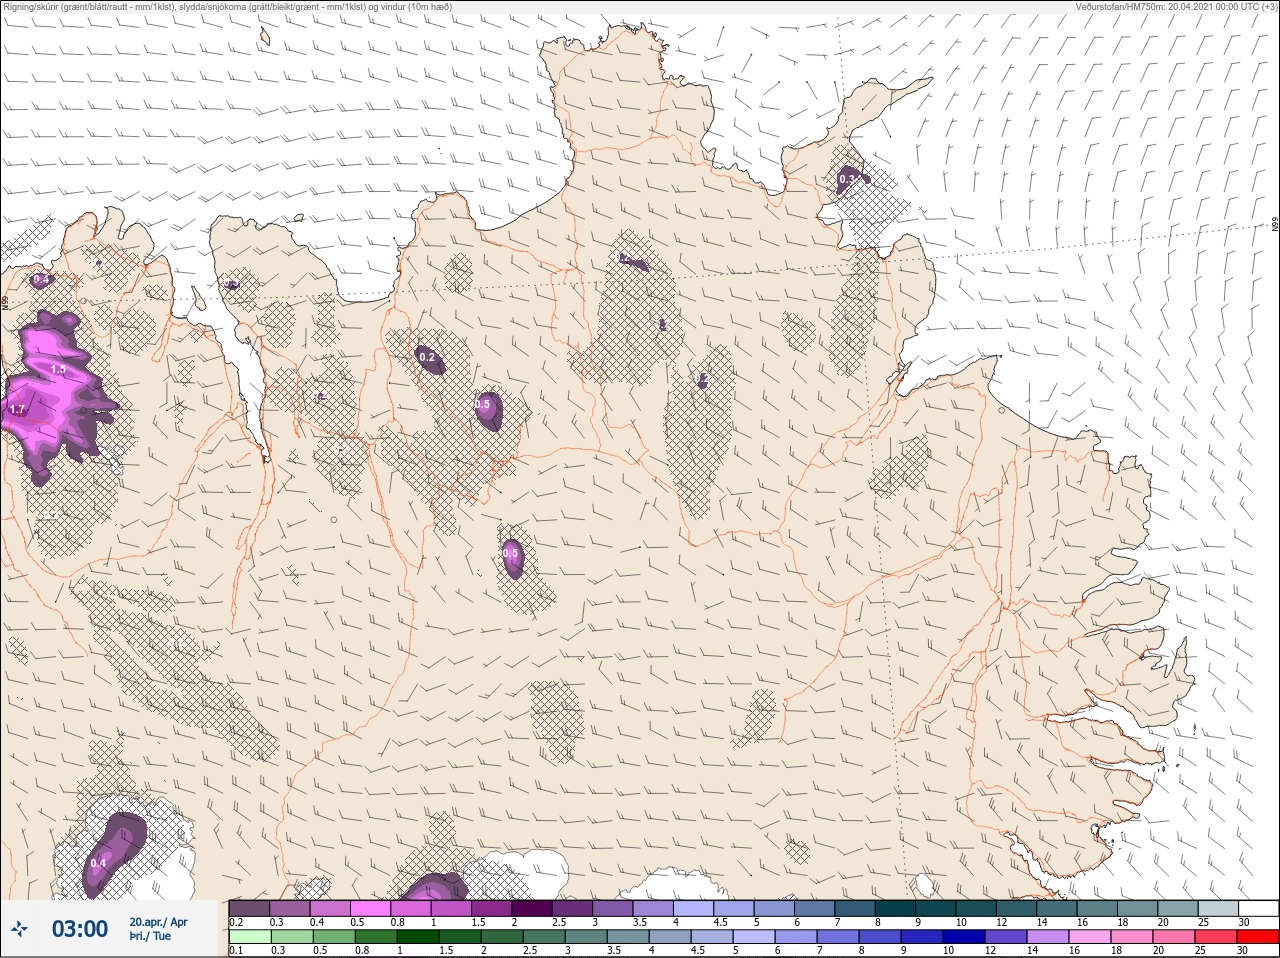1280x958 pixels.
Task: Pick the bright pink top-row swatch labelled 0.5
Action: [370, 908]
